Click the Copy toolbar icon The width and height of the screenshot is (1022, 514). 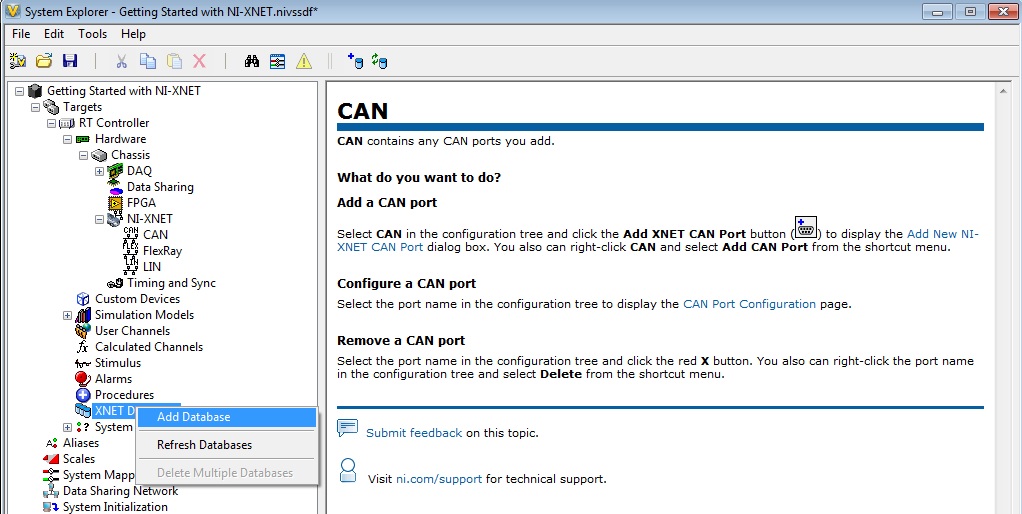click(148, 61)
